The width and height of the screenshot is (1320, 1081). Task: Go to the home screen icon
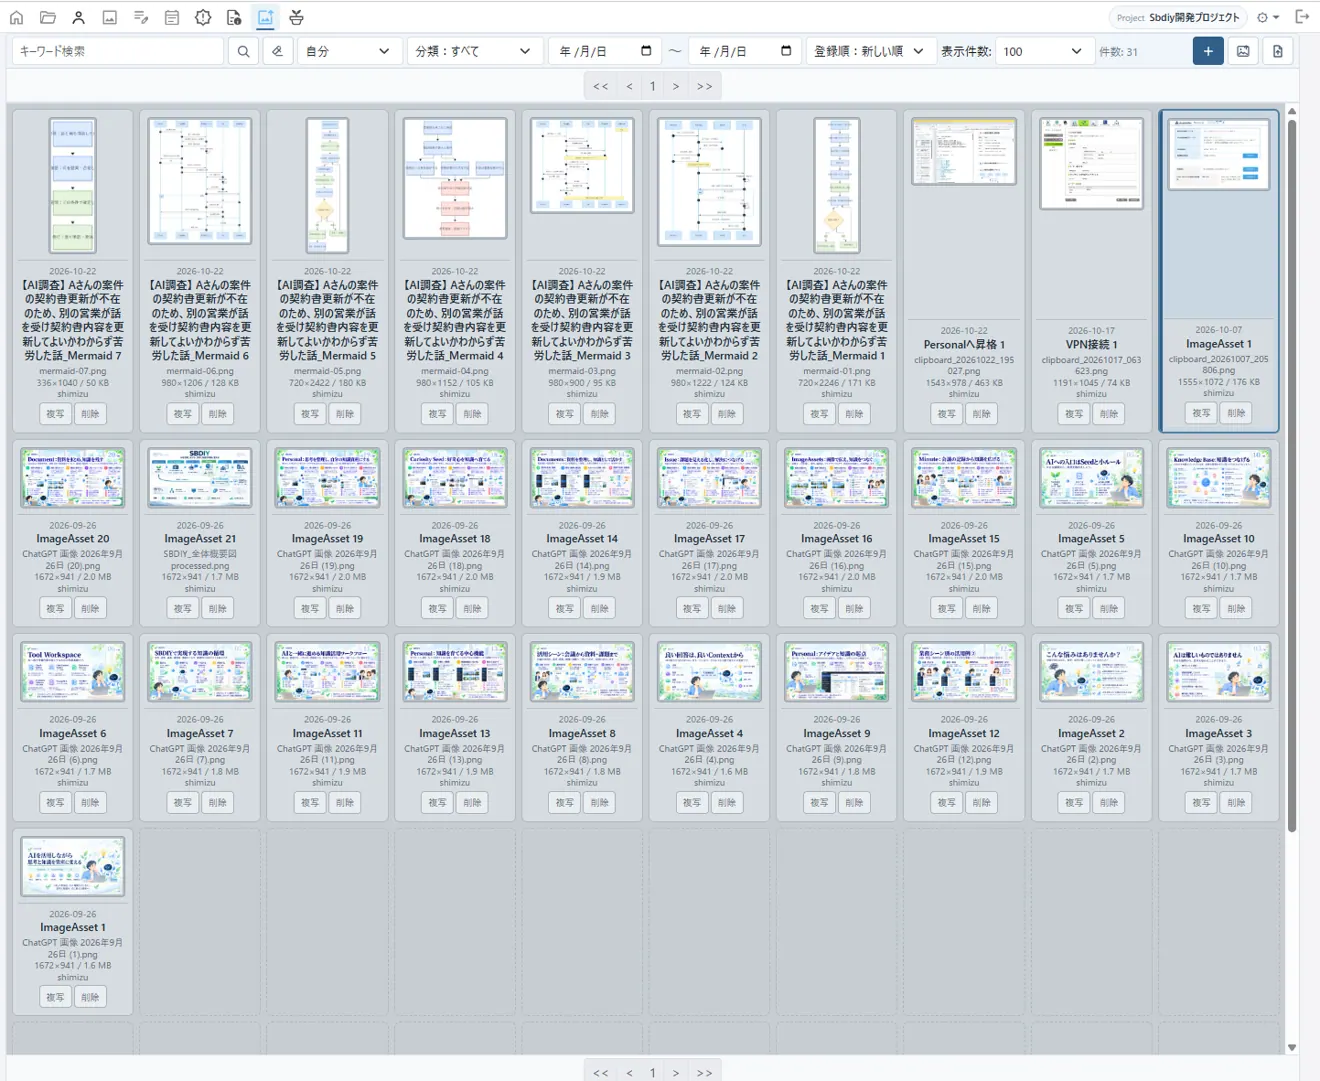click(x=16, y=17)
